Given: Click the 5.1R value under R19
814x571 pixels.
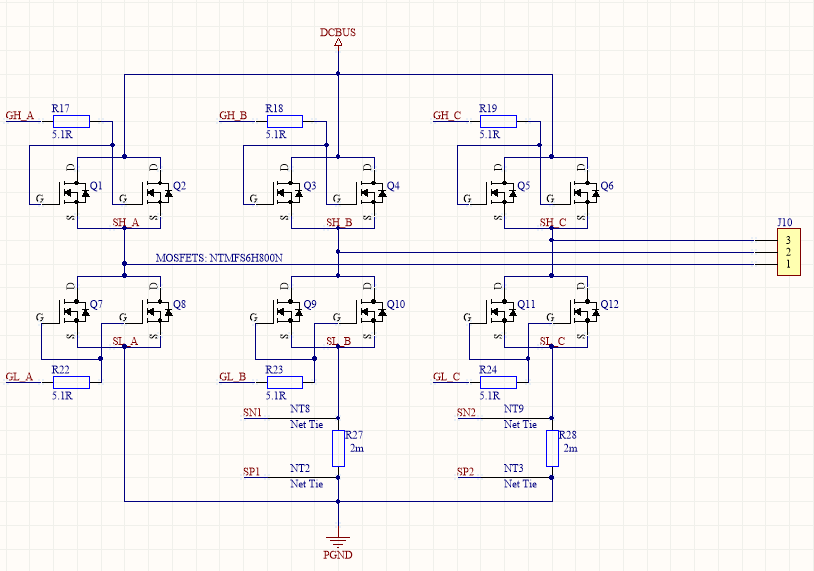Looking at the screenshot, I should (x=490, y=134).
